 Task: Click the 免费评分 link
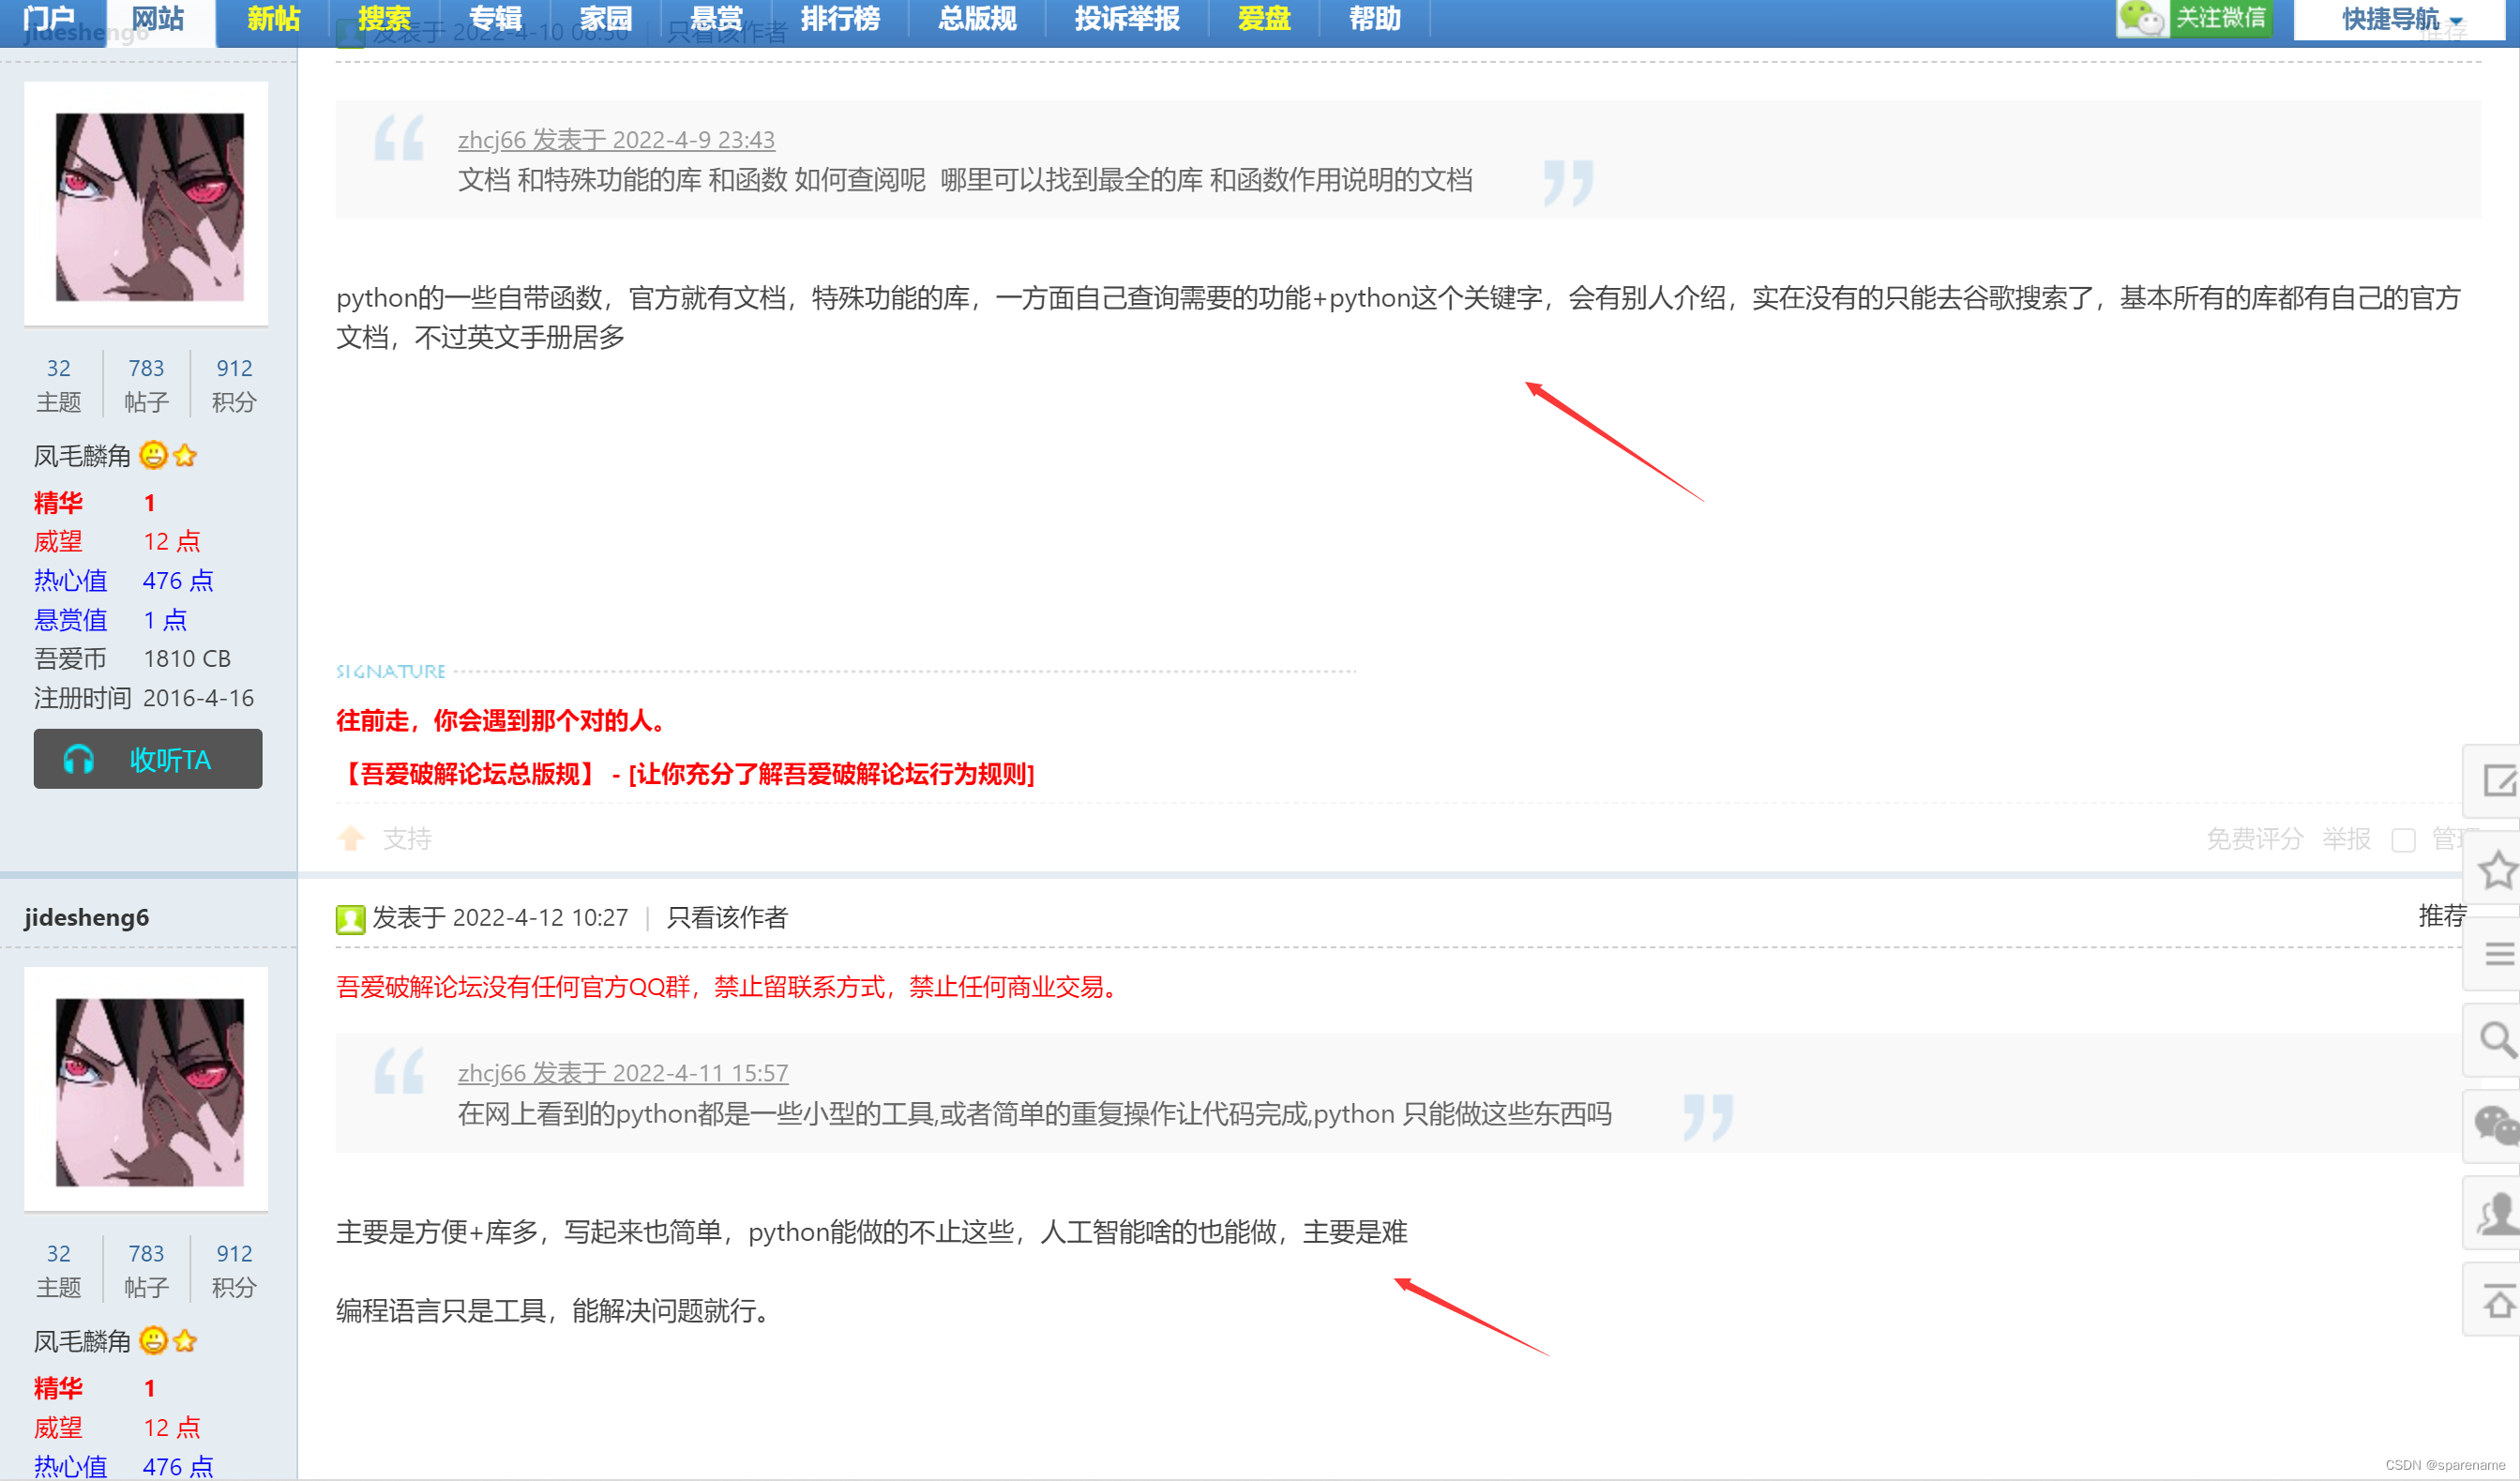[2254, 838]
